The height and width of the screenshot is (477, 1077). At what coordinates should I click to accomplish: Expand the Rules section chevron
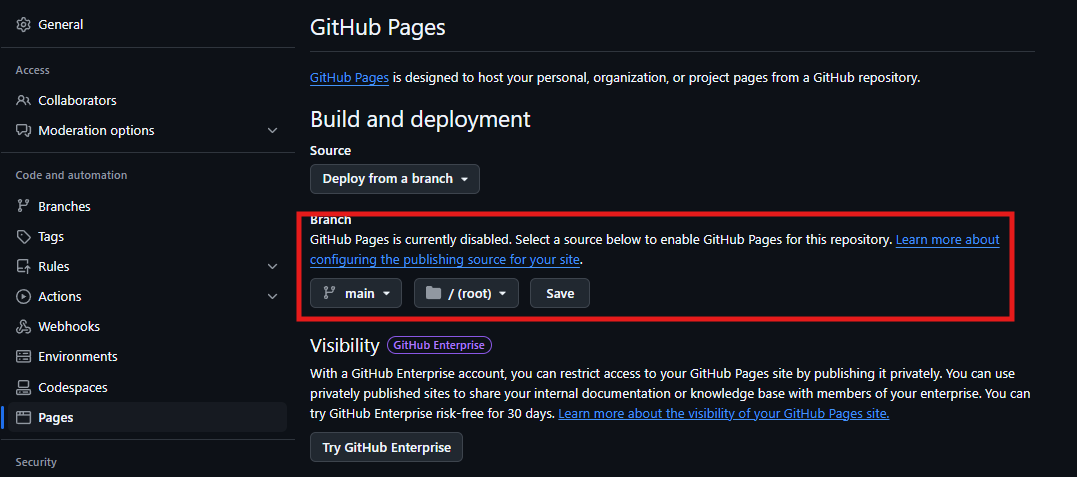click(273, 267)
